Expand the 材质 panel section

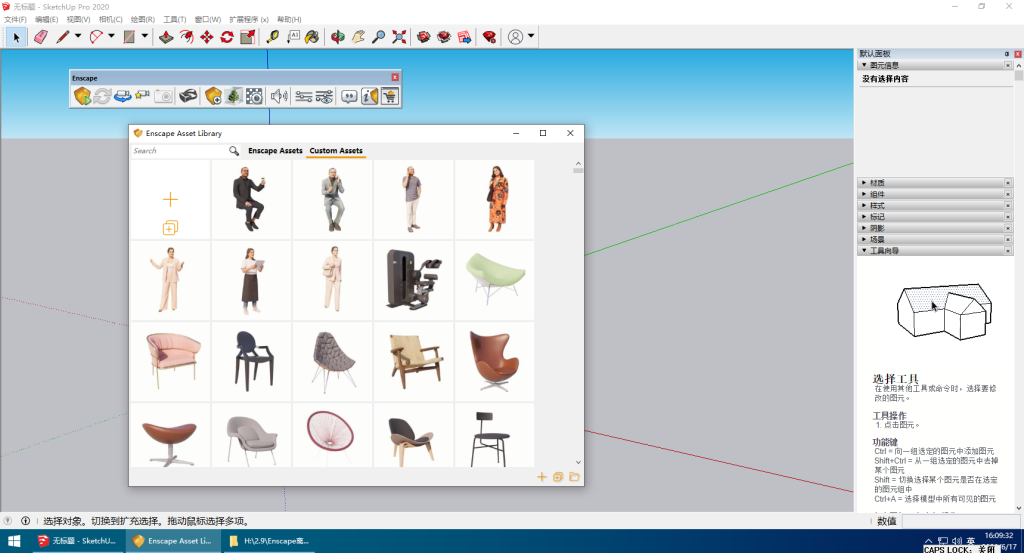click(877, 182)
